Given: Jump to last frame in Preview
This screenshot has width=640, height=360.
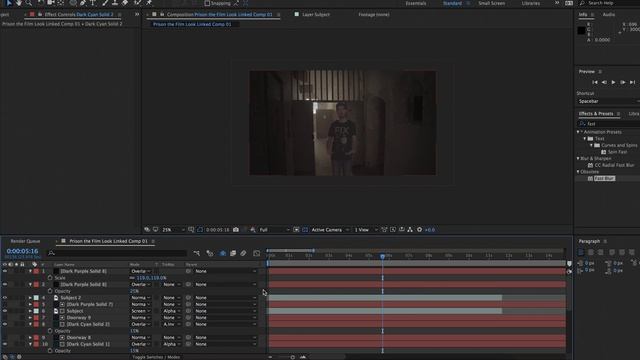Looking at the screenshot, I should pyautogui.click(x=632, y=82).
